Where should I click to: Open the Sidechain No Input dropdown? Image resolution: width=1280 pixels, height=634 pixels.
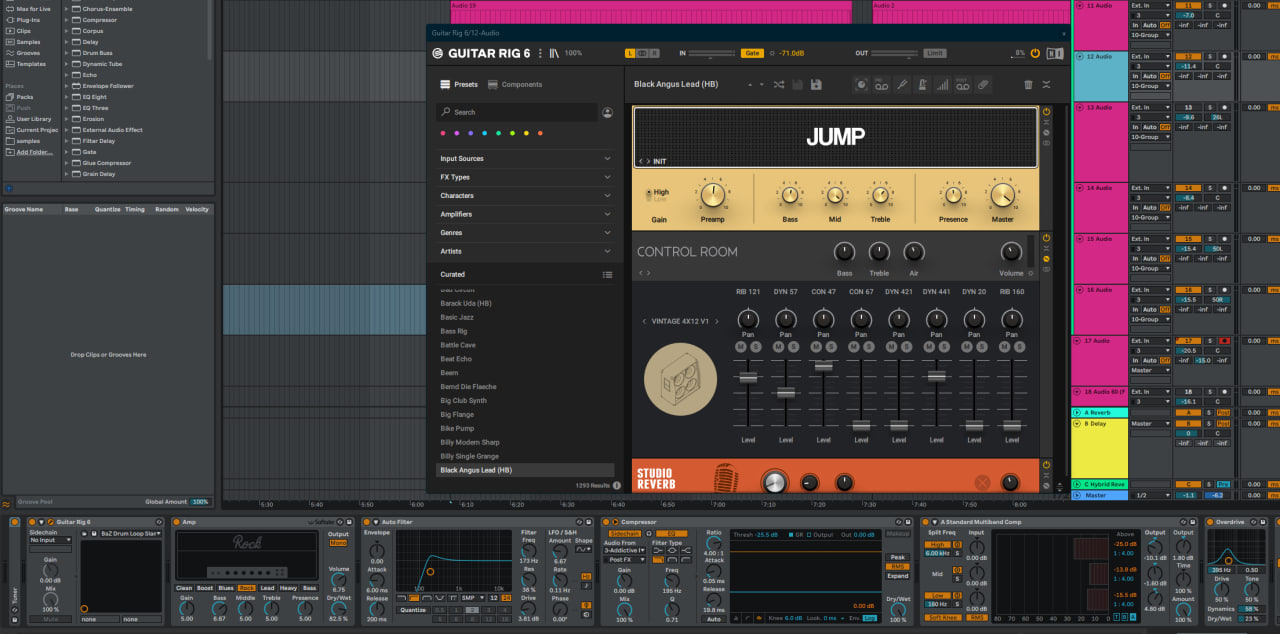click(x=50, y=540)
